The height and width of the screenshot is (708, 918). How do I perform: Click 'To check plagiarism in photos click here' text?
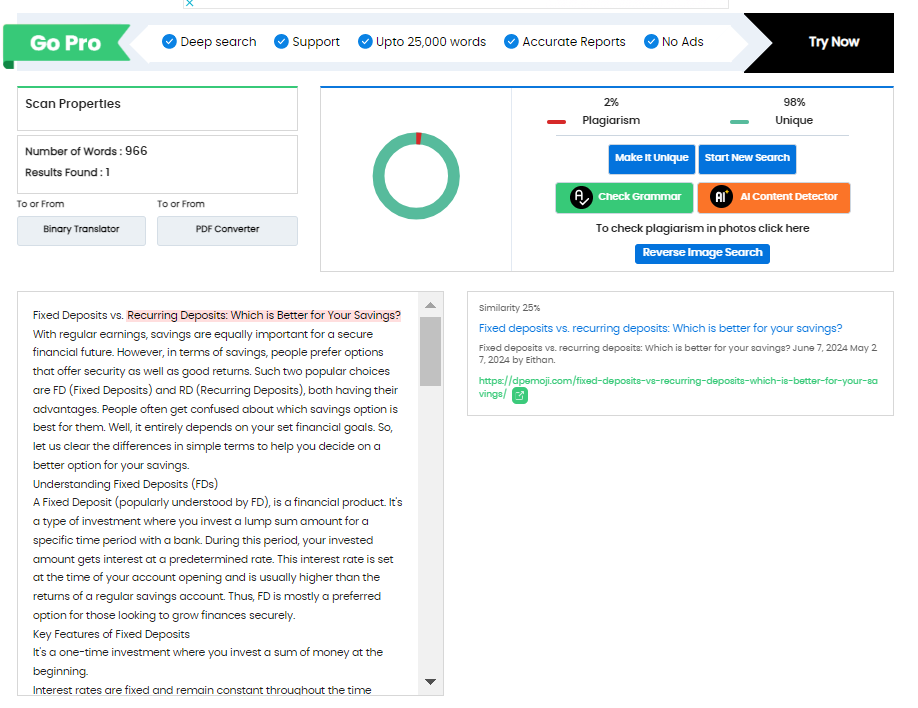702,228
